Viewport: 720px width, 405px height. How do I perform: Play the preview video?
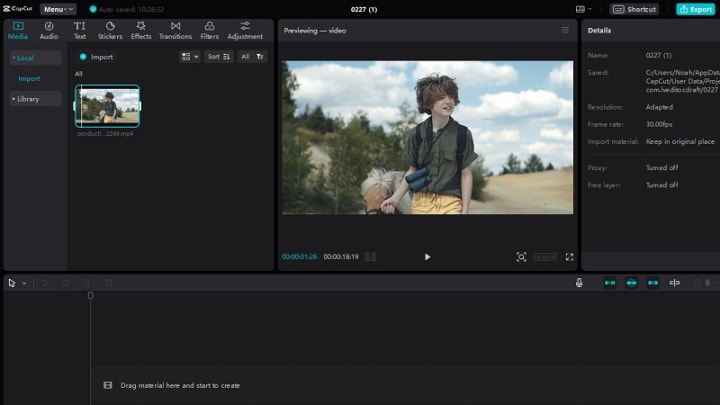427,257
